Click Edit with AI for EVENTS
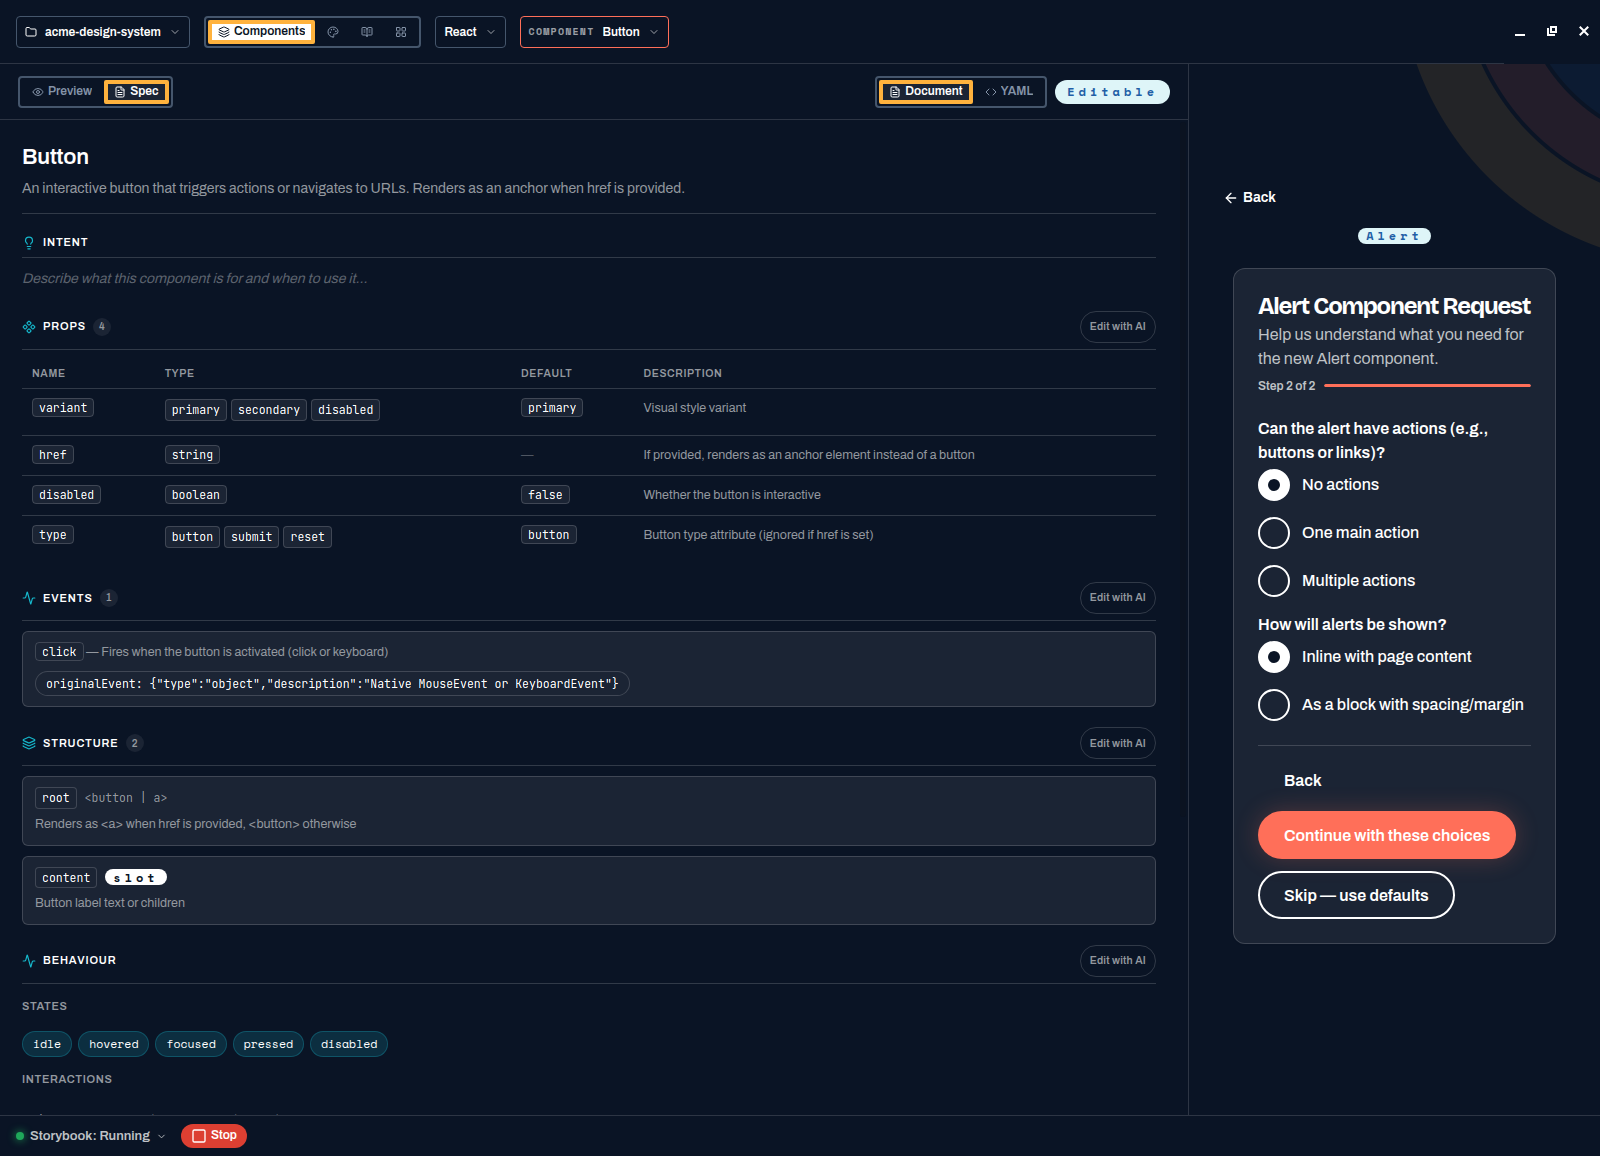The image size is (1600, 1156). coord(1118,598)
